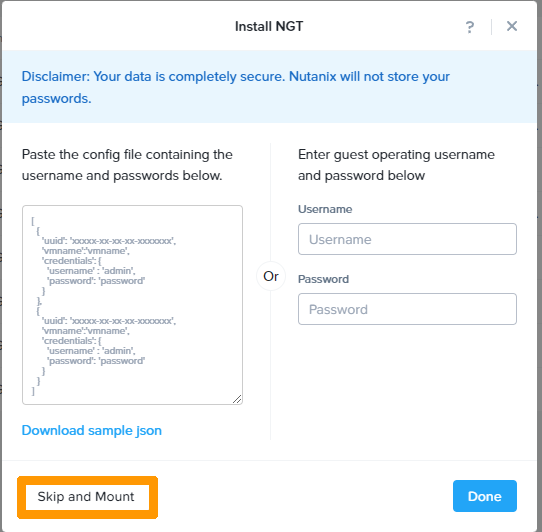Click the Install NGT dialog title
Image resolution: width=542 pixels, height=532 pixels.
point(269,27)
